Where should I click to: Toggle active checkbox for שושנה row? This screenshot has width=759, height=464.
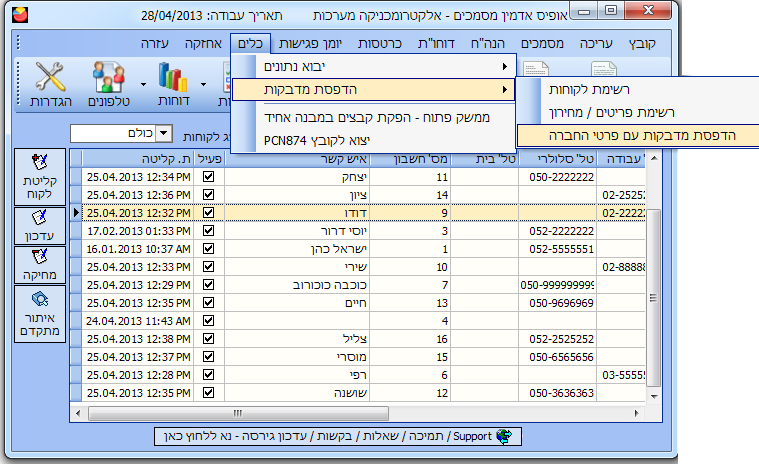click(209, 392)
